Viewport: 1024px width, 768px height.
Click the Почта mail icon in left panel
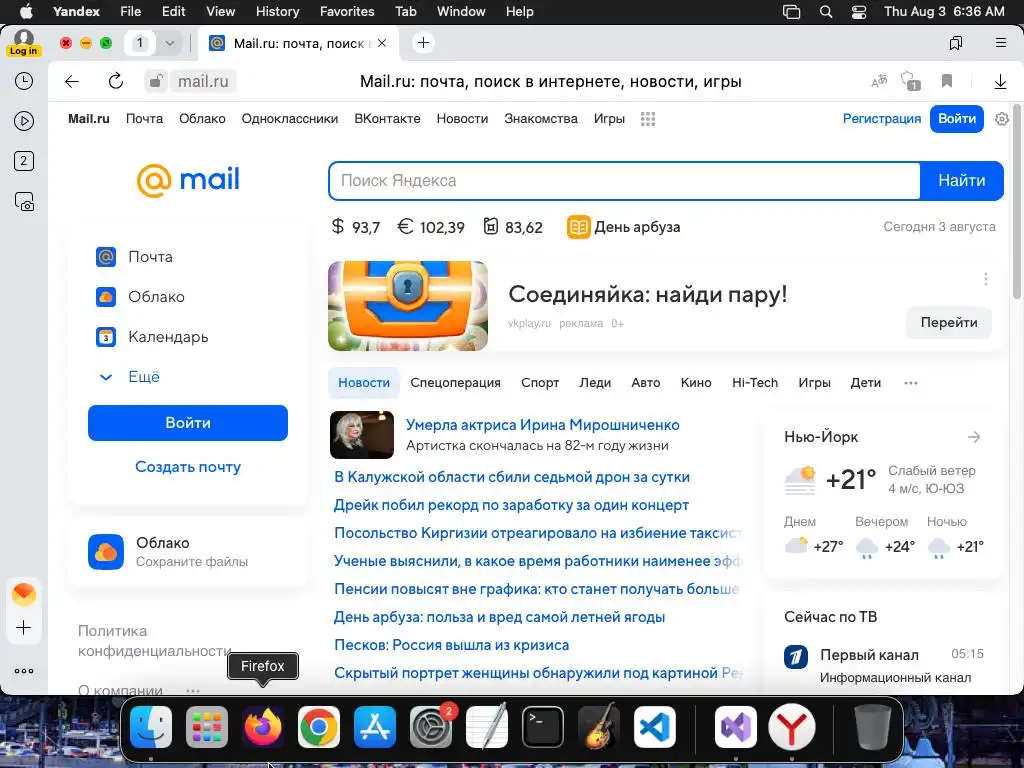pos(106,257)
